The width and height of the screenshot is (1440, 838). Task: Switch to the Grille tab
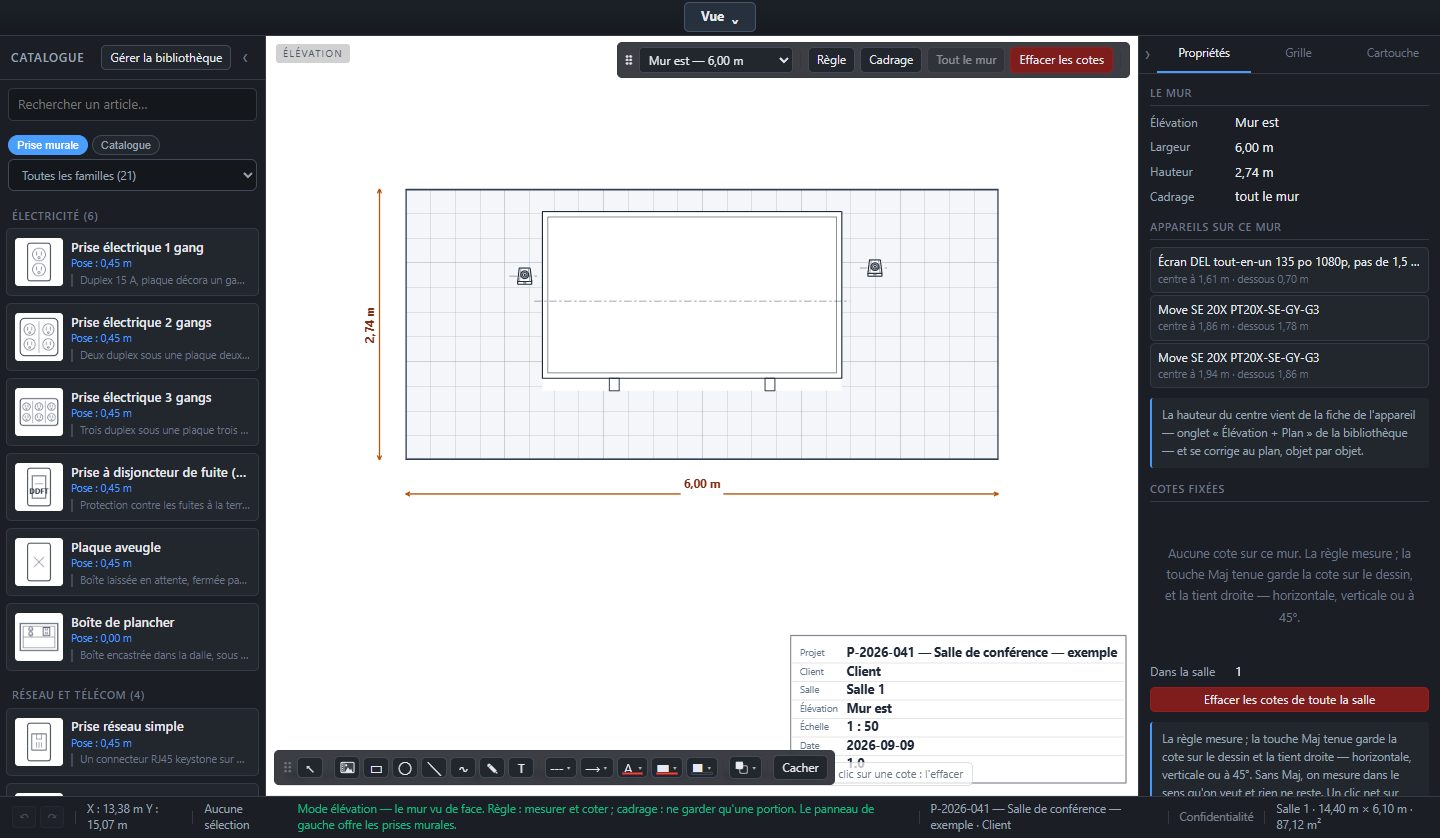coord(1298,53)
